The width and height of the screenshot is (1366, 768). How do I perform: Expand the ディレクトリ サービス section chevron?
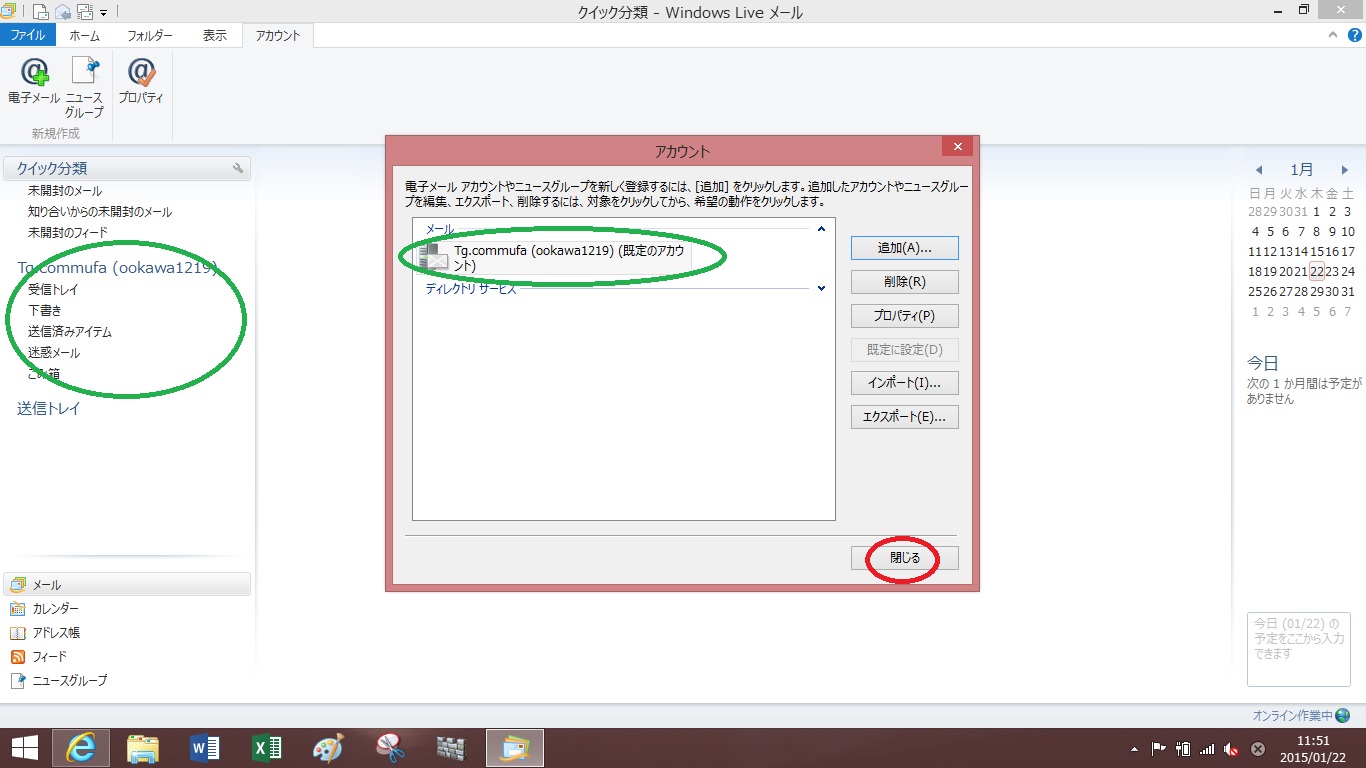[821, 288]
